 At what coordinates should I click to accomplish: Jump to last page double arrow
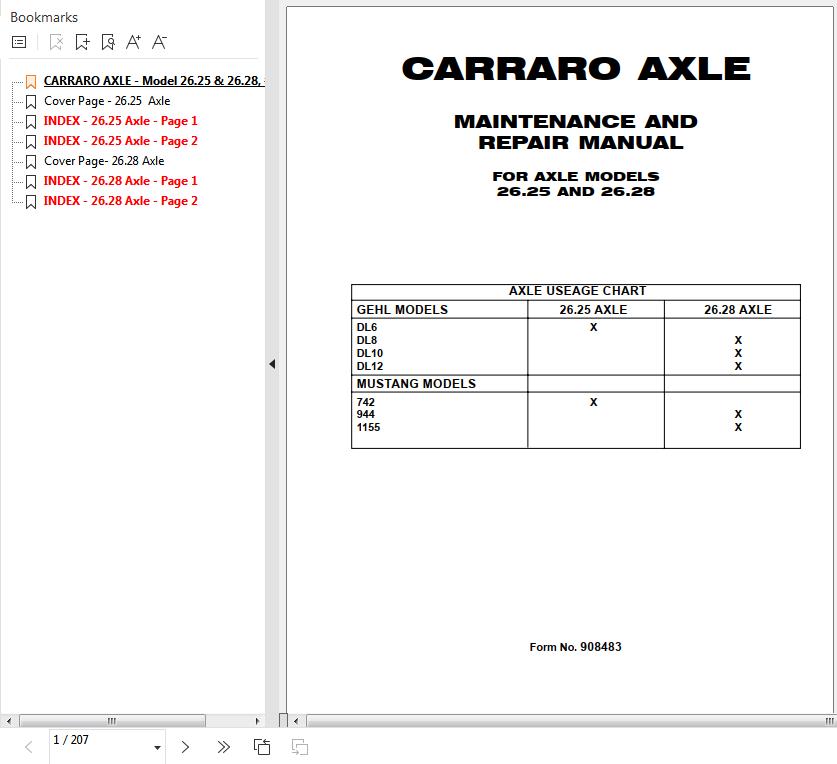tap(224, 747)
